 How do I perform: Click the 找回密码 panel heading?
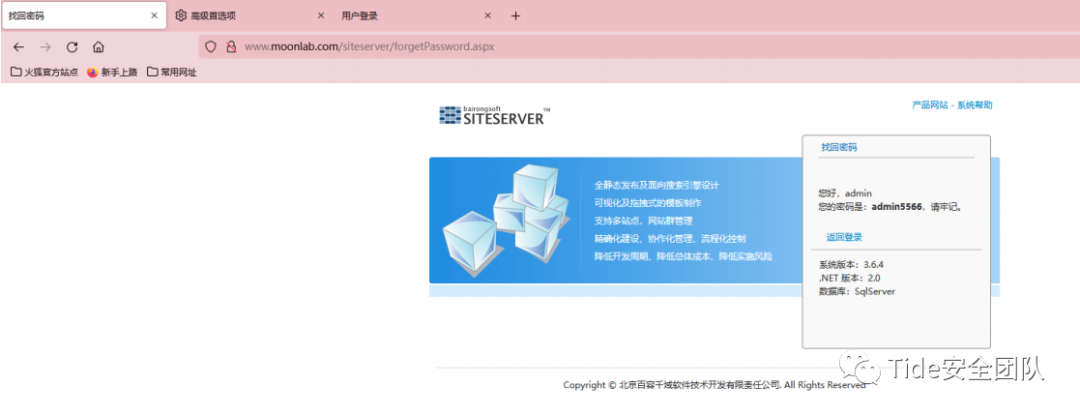point(839,147)
